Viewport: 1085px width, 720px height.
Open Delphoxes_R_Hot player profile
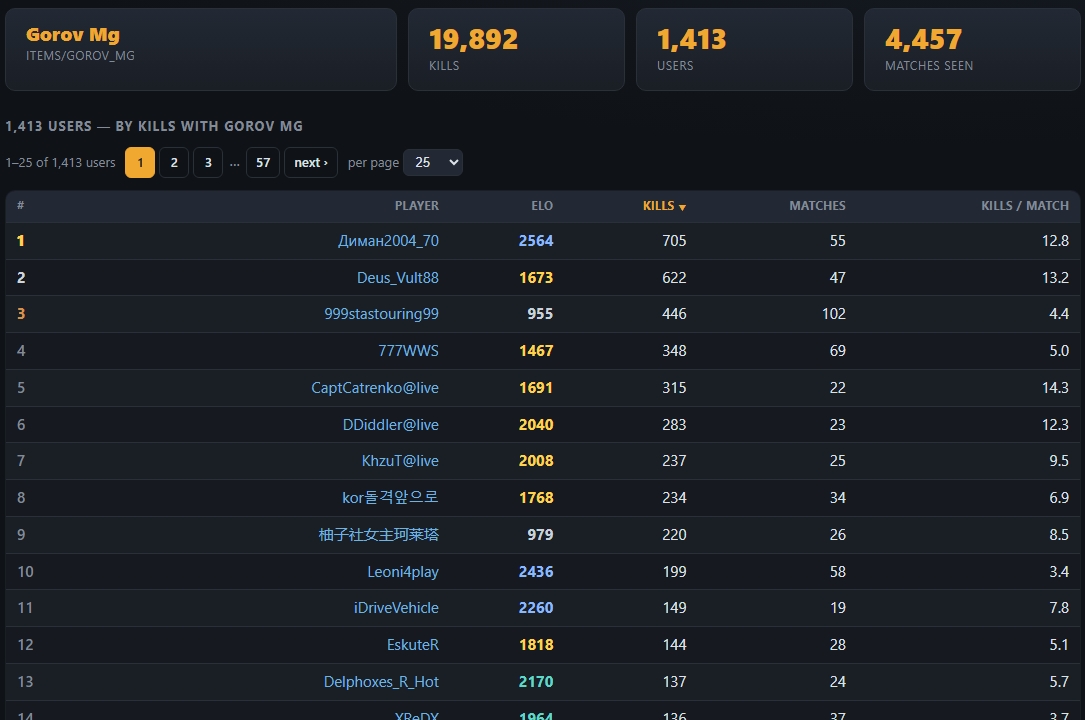point(381,682)
